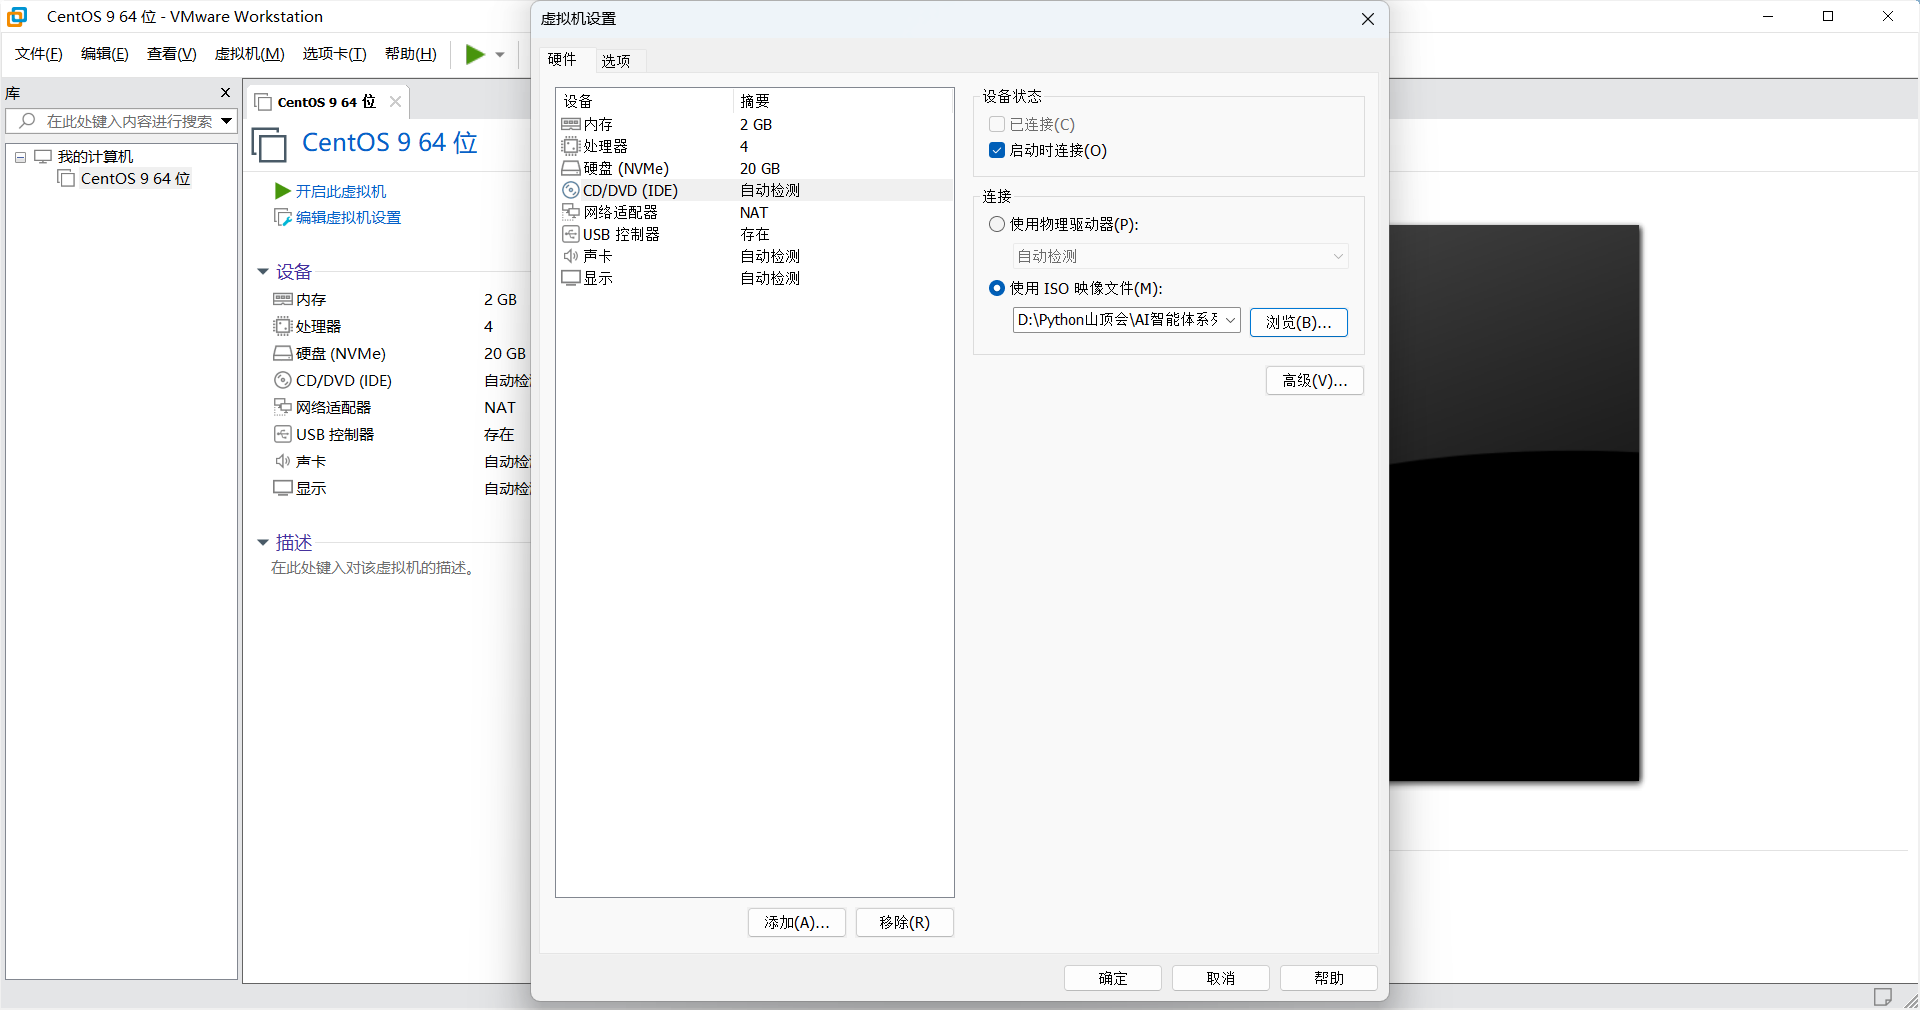Select the USB 控制器 device icon
Viewport: 1920px width, 1010px height.
pos(572,234)
